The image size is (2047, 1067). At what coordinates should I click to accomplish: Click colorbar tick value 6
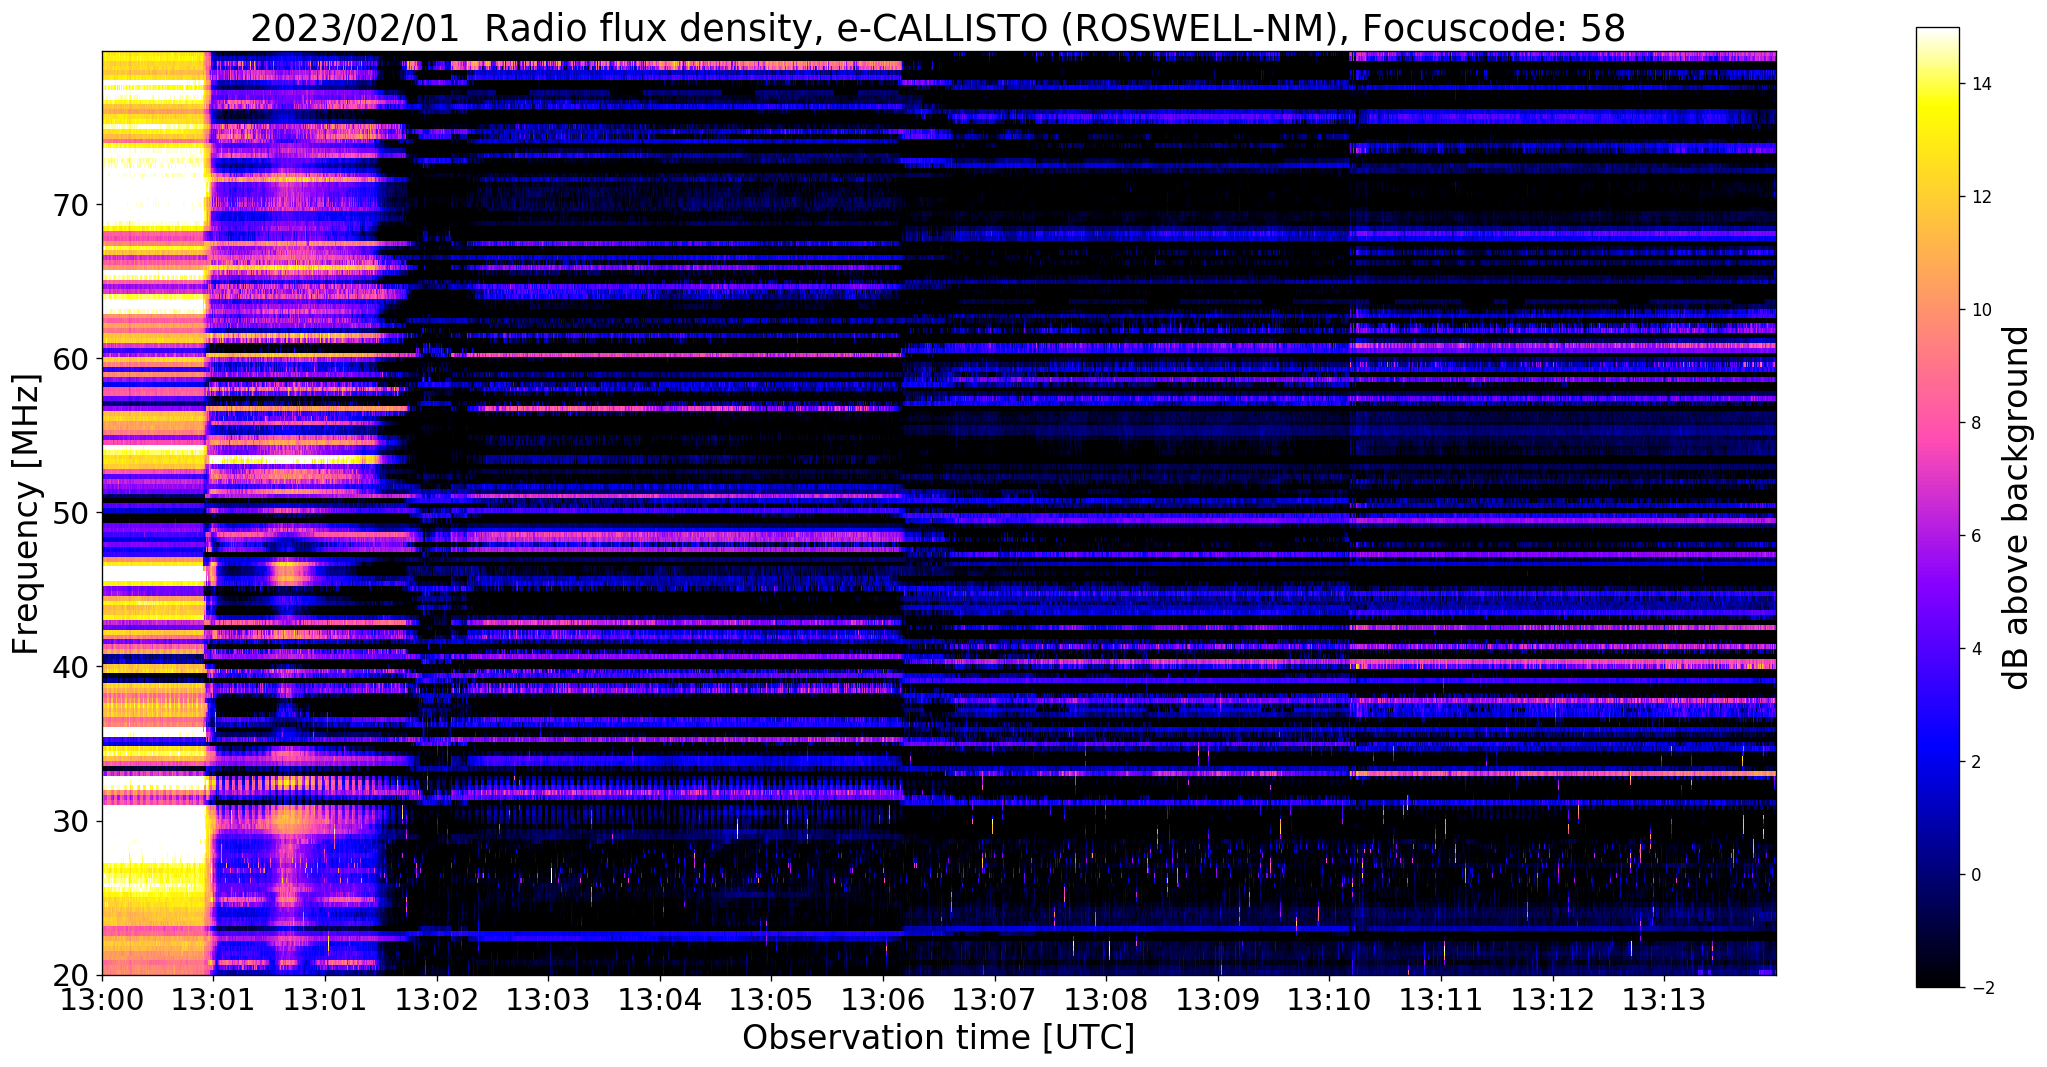tap(1975, 536)
